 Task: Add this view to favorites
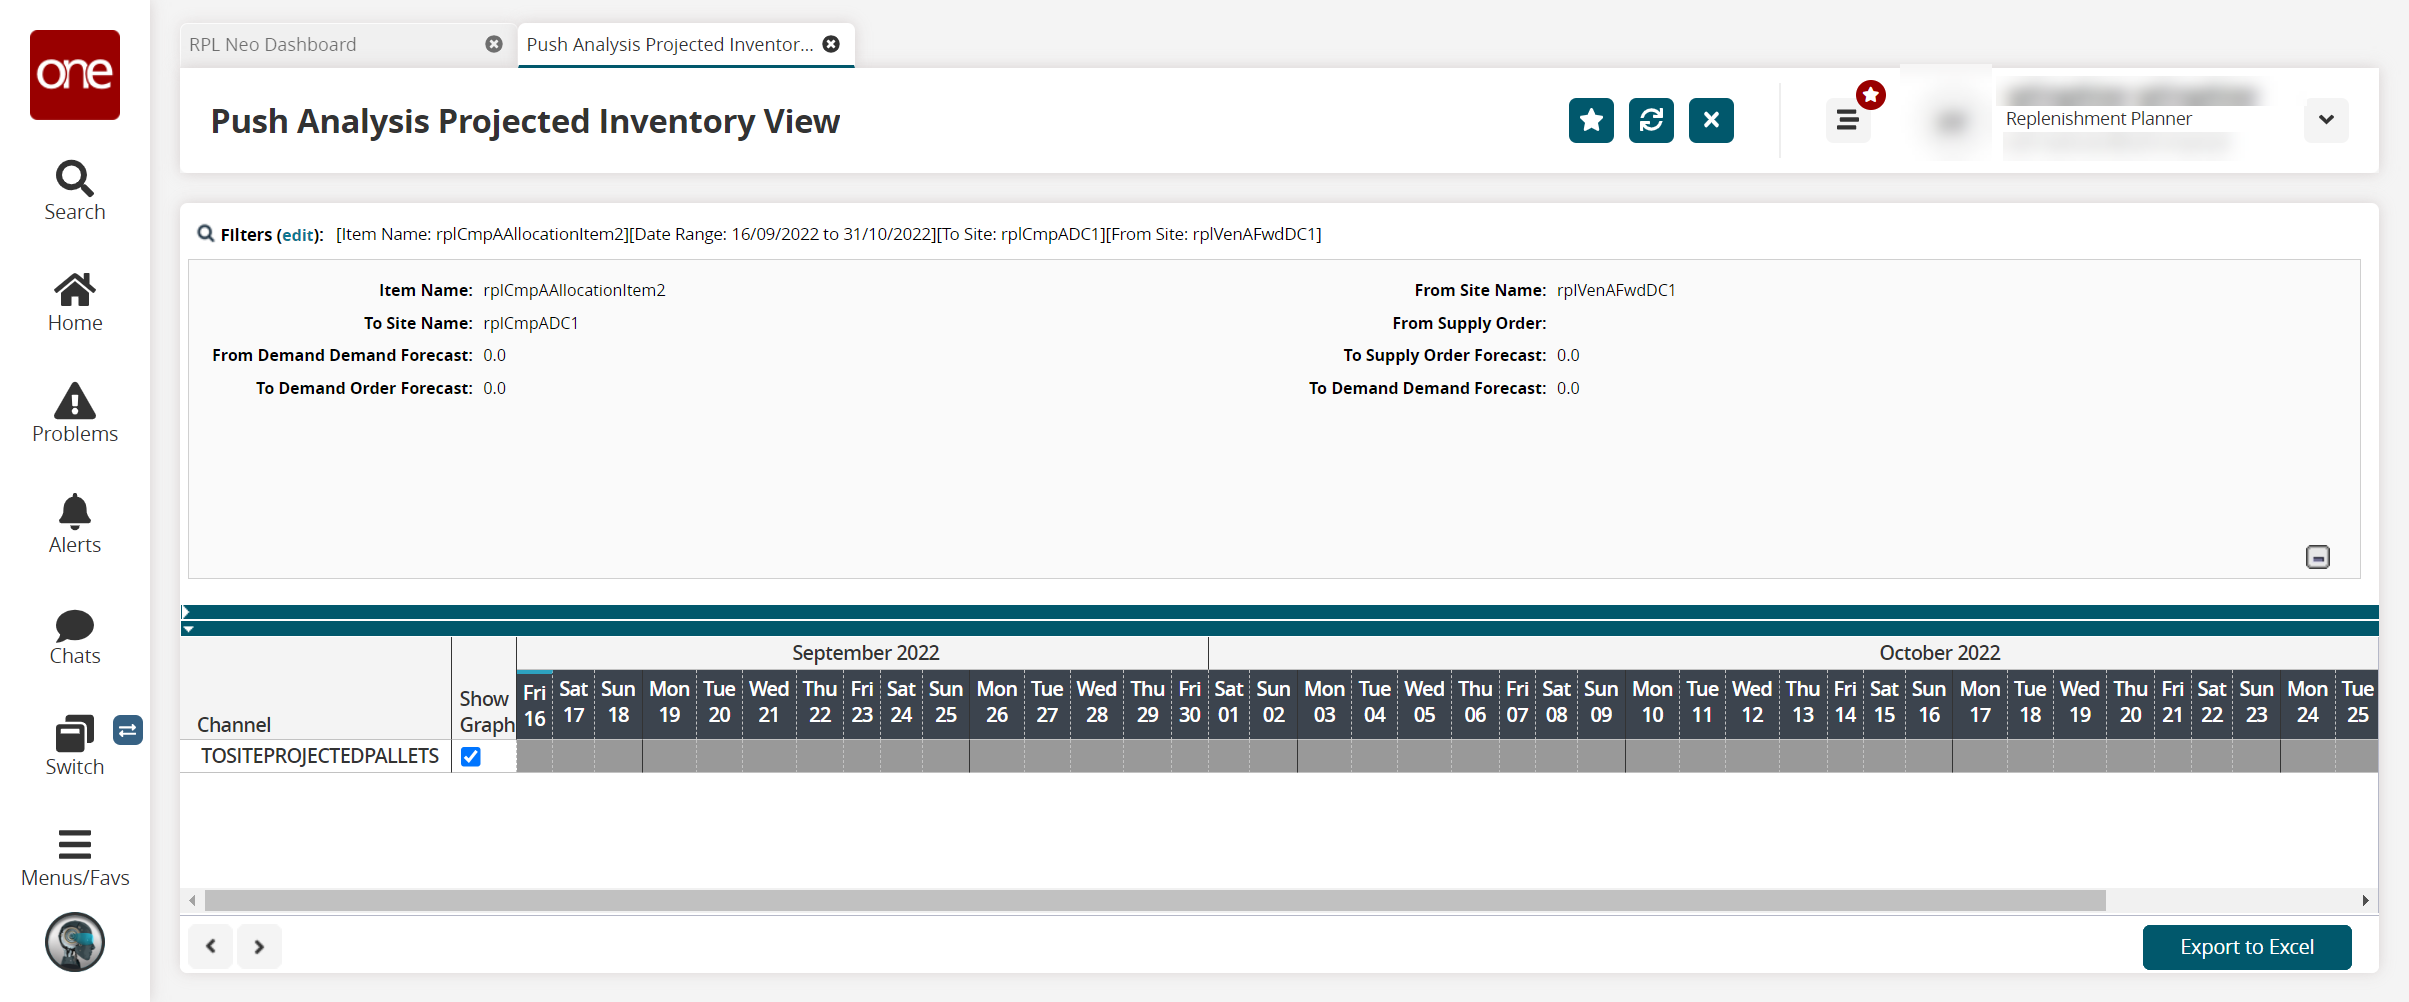pyautogui.click(x=1591, y=121)
